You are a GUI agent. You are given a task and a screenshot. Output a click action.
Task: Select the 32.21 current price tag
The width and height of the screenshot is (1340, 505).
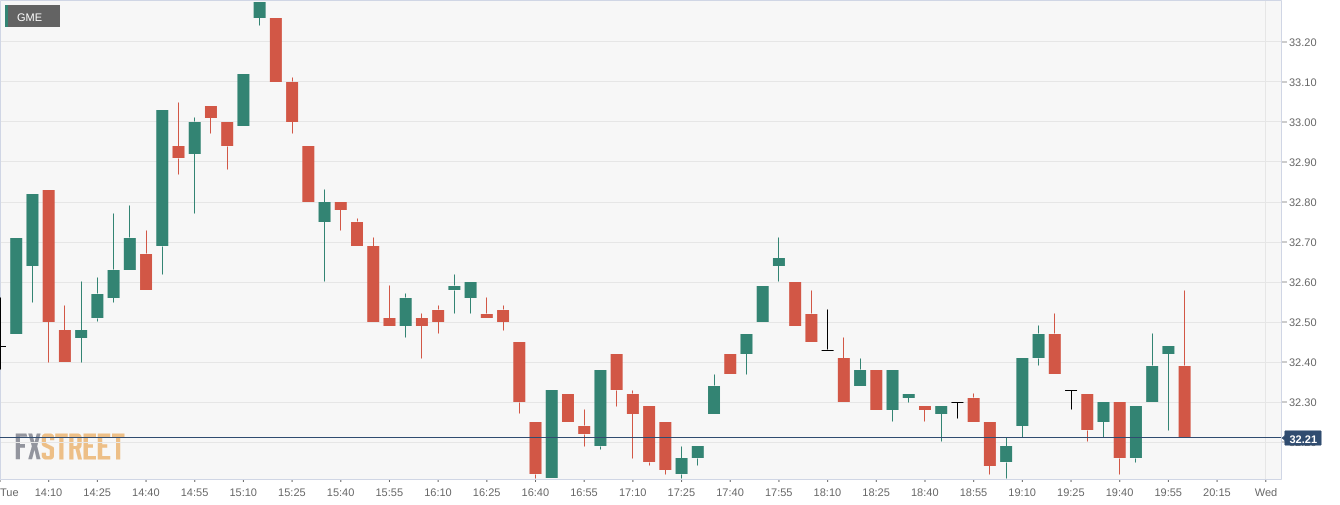1302,439
